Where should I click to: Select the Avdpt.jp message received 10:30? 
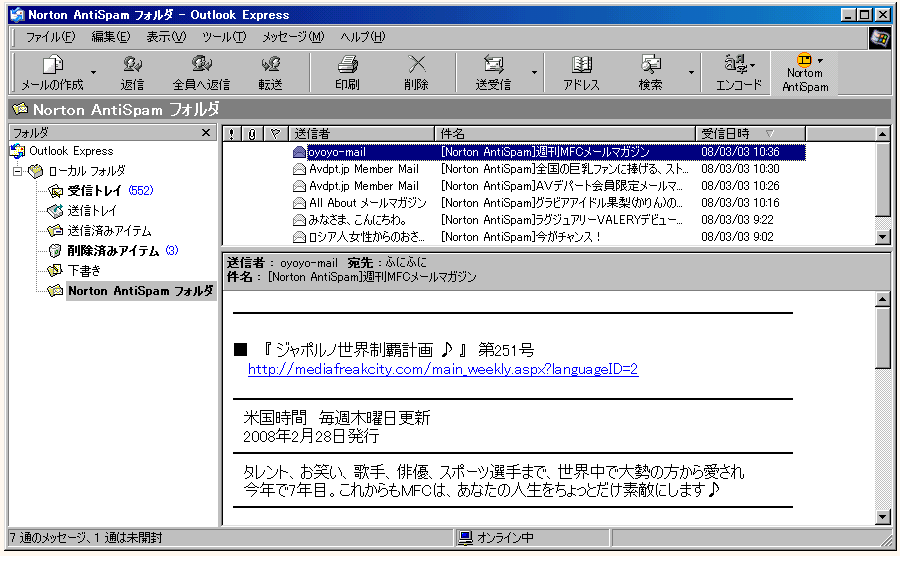(x=548, y=169)
